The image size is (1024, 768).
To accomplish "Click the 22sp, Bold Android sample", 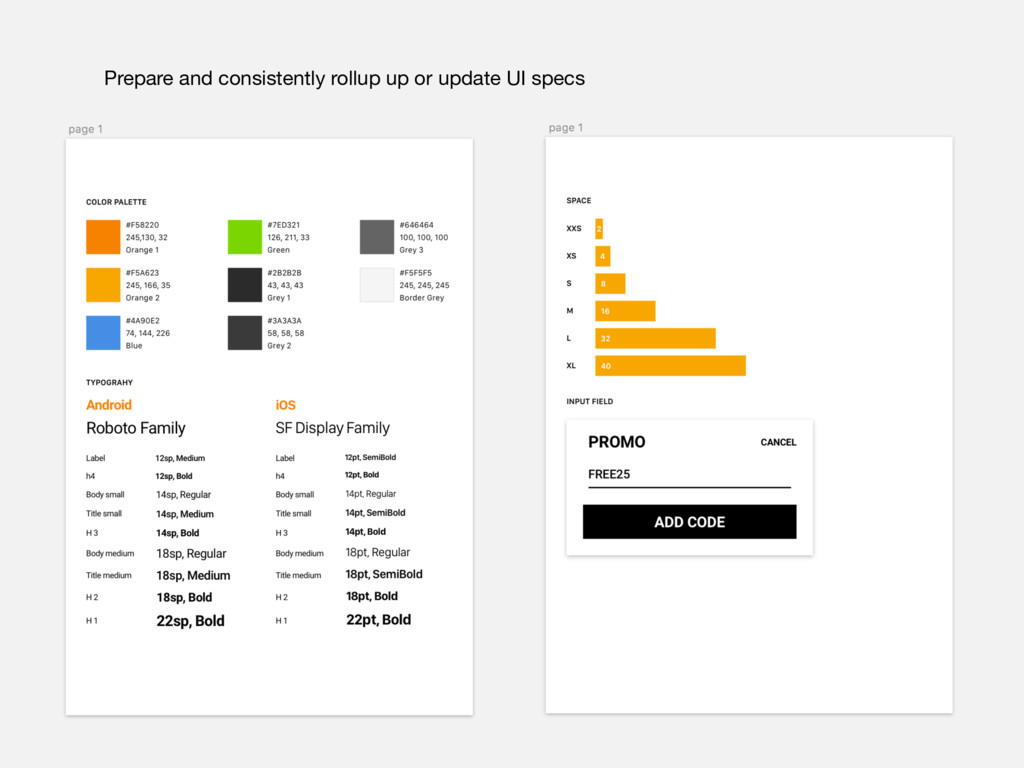I will [190, 621].
